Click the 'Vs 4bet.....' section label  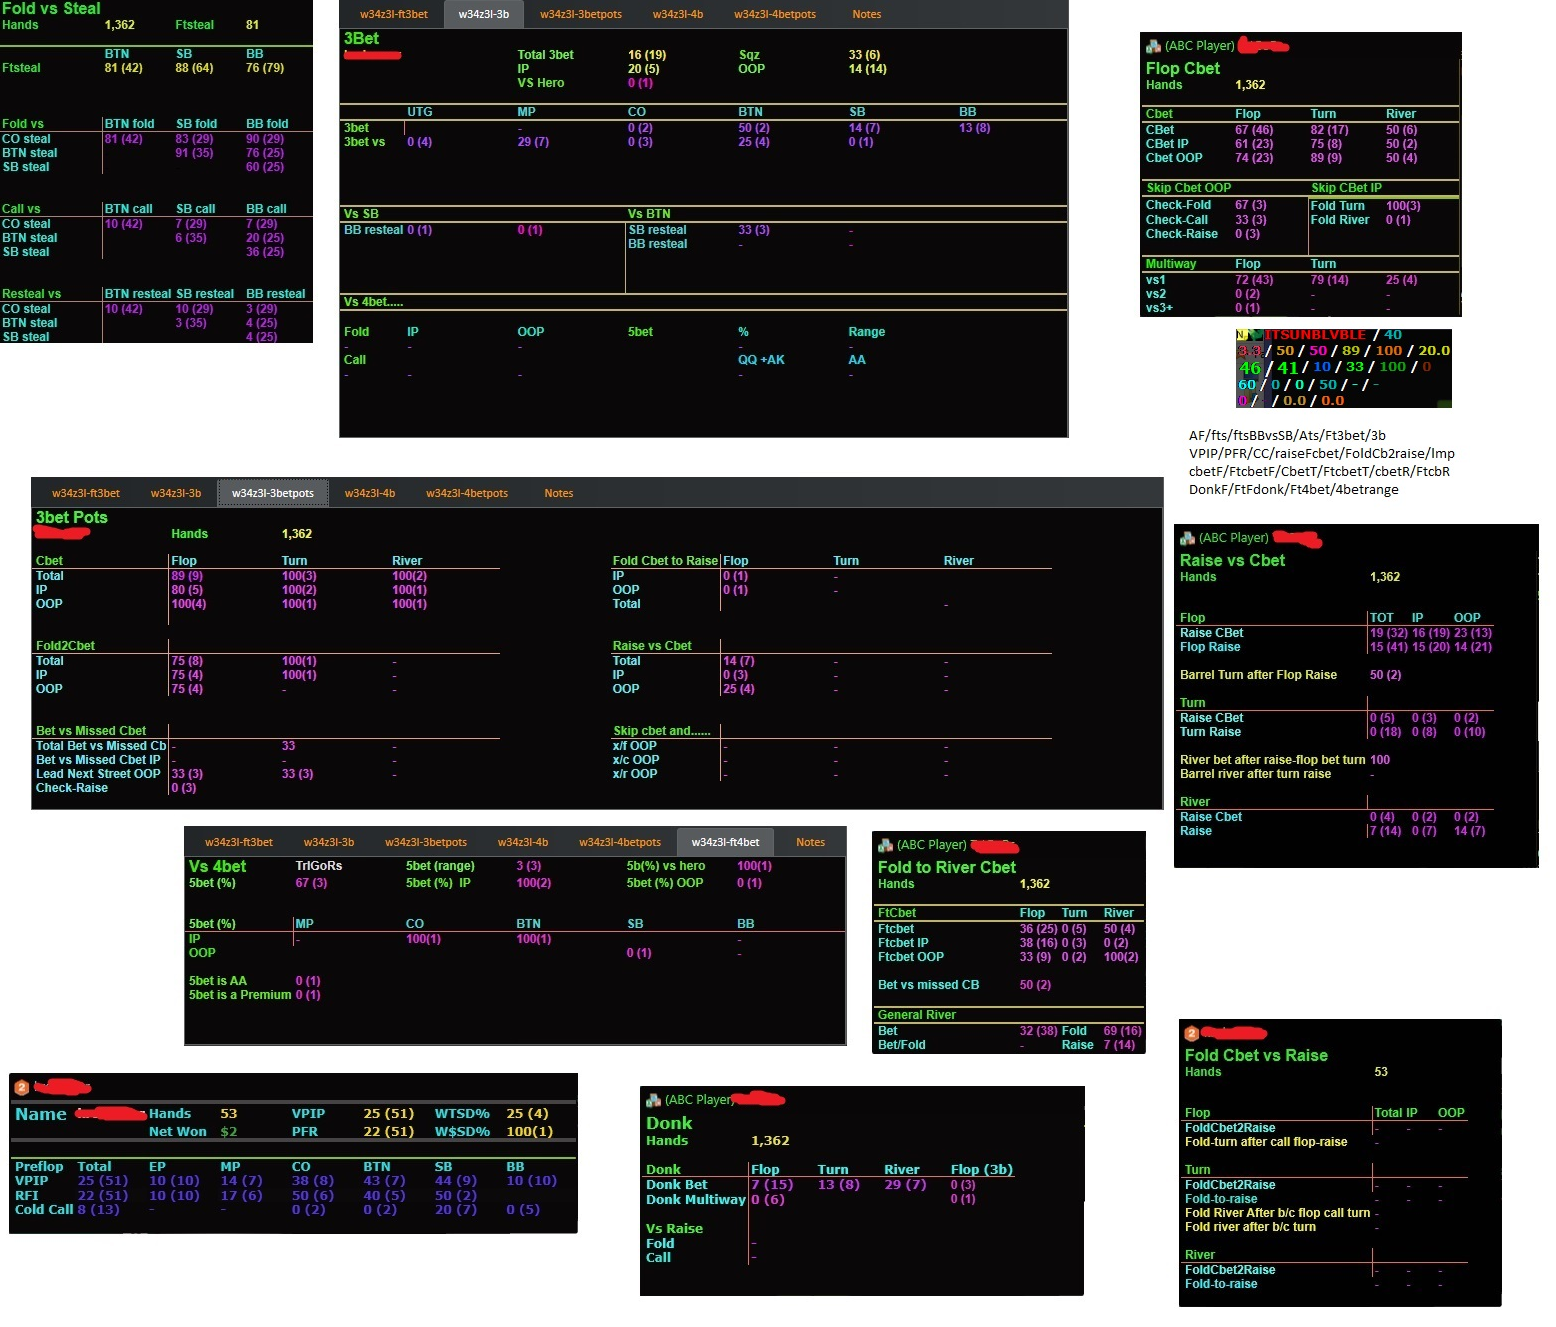point(373,302)
